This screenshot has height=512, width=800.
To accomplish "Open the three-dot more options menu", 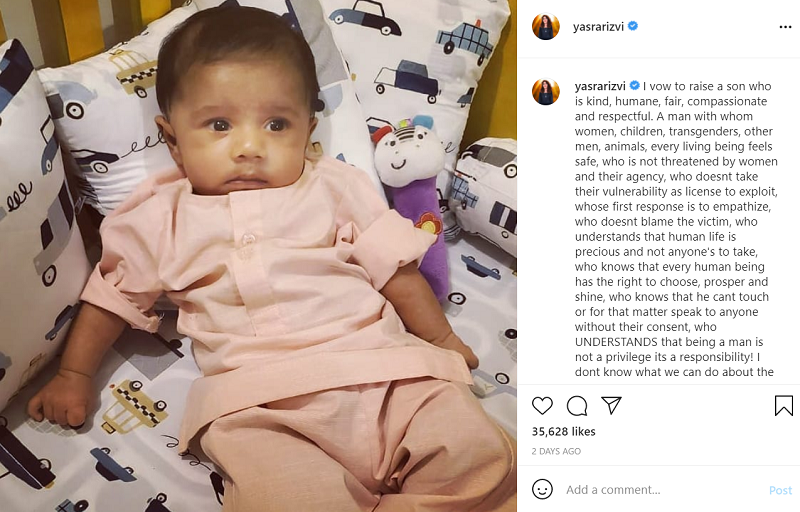I will click(x=785, y=27).
